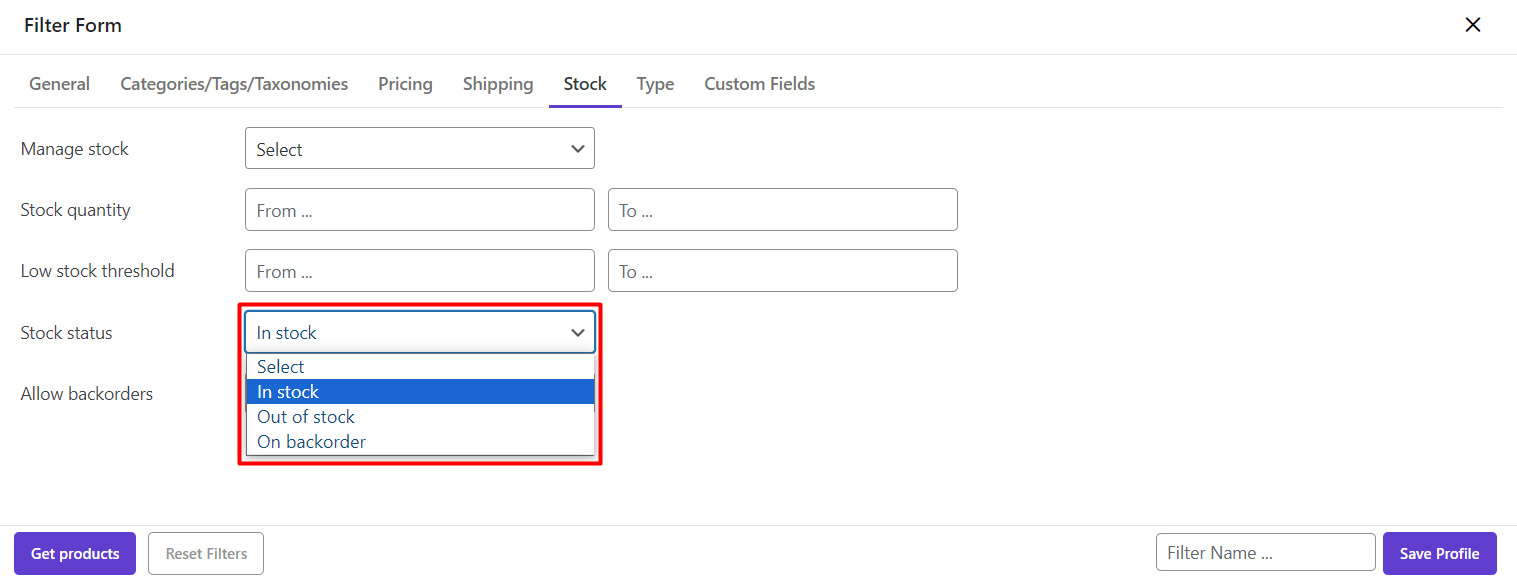Expand the Manage stock dropdown
Image resolution: width=1517 pixels, height=580 pixels.
coord(419,149)
